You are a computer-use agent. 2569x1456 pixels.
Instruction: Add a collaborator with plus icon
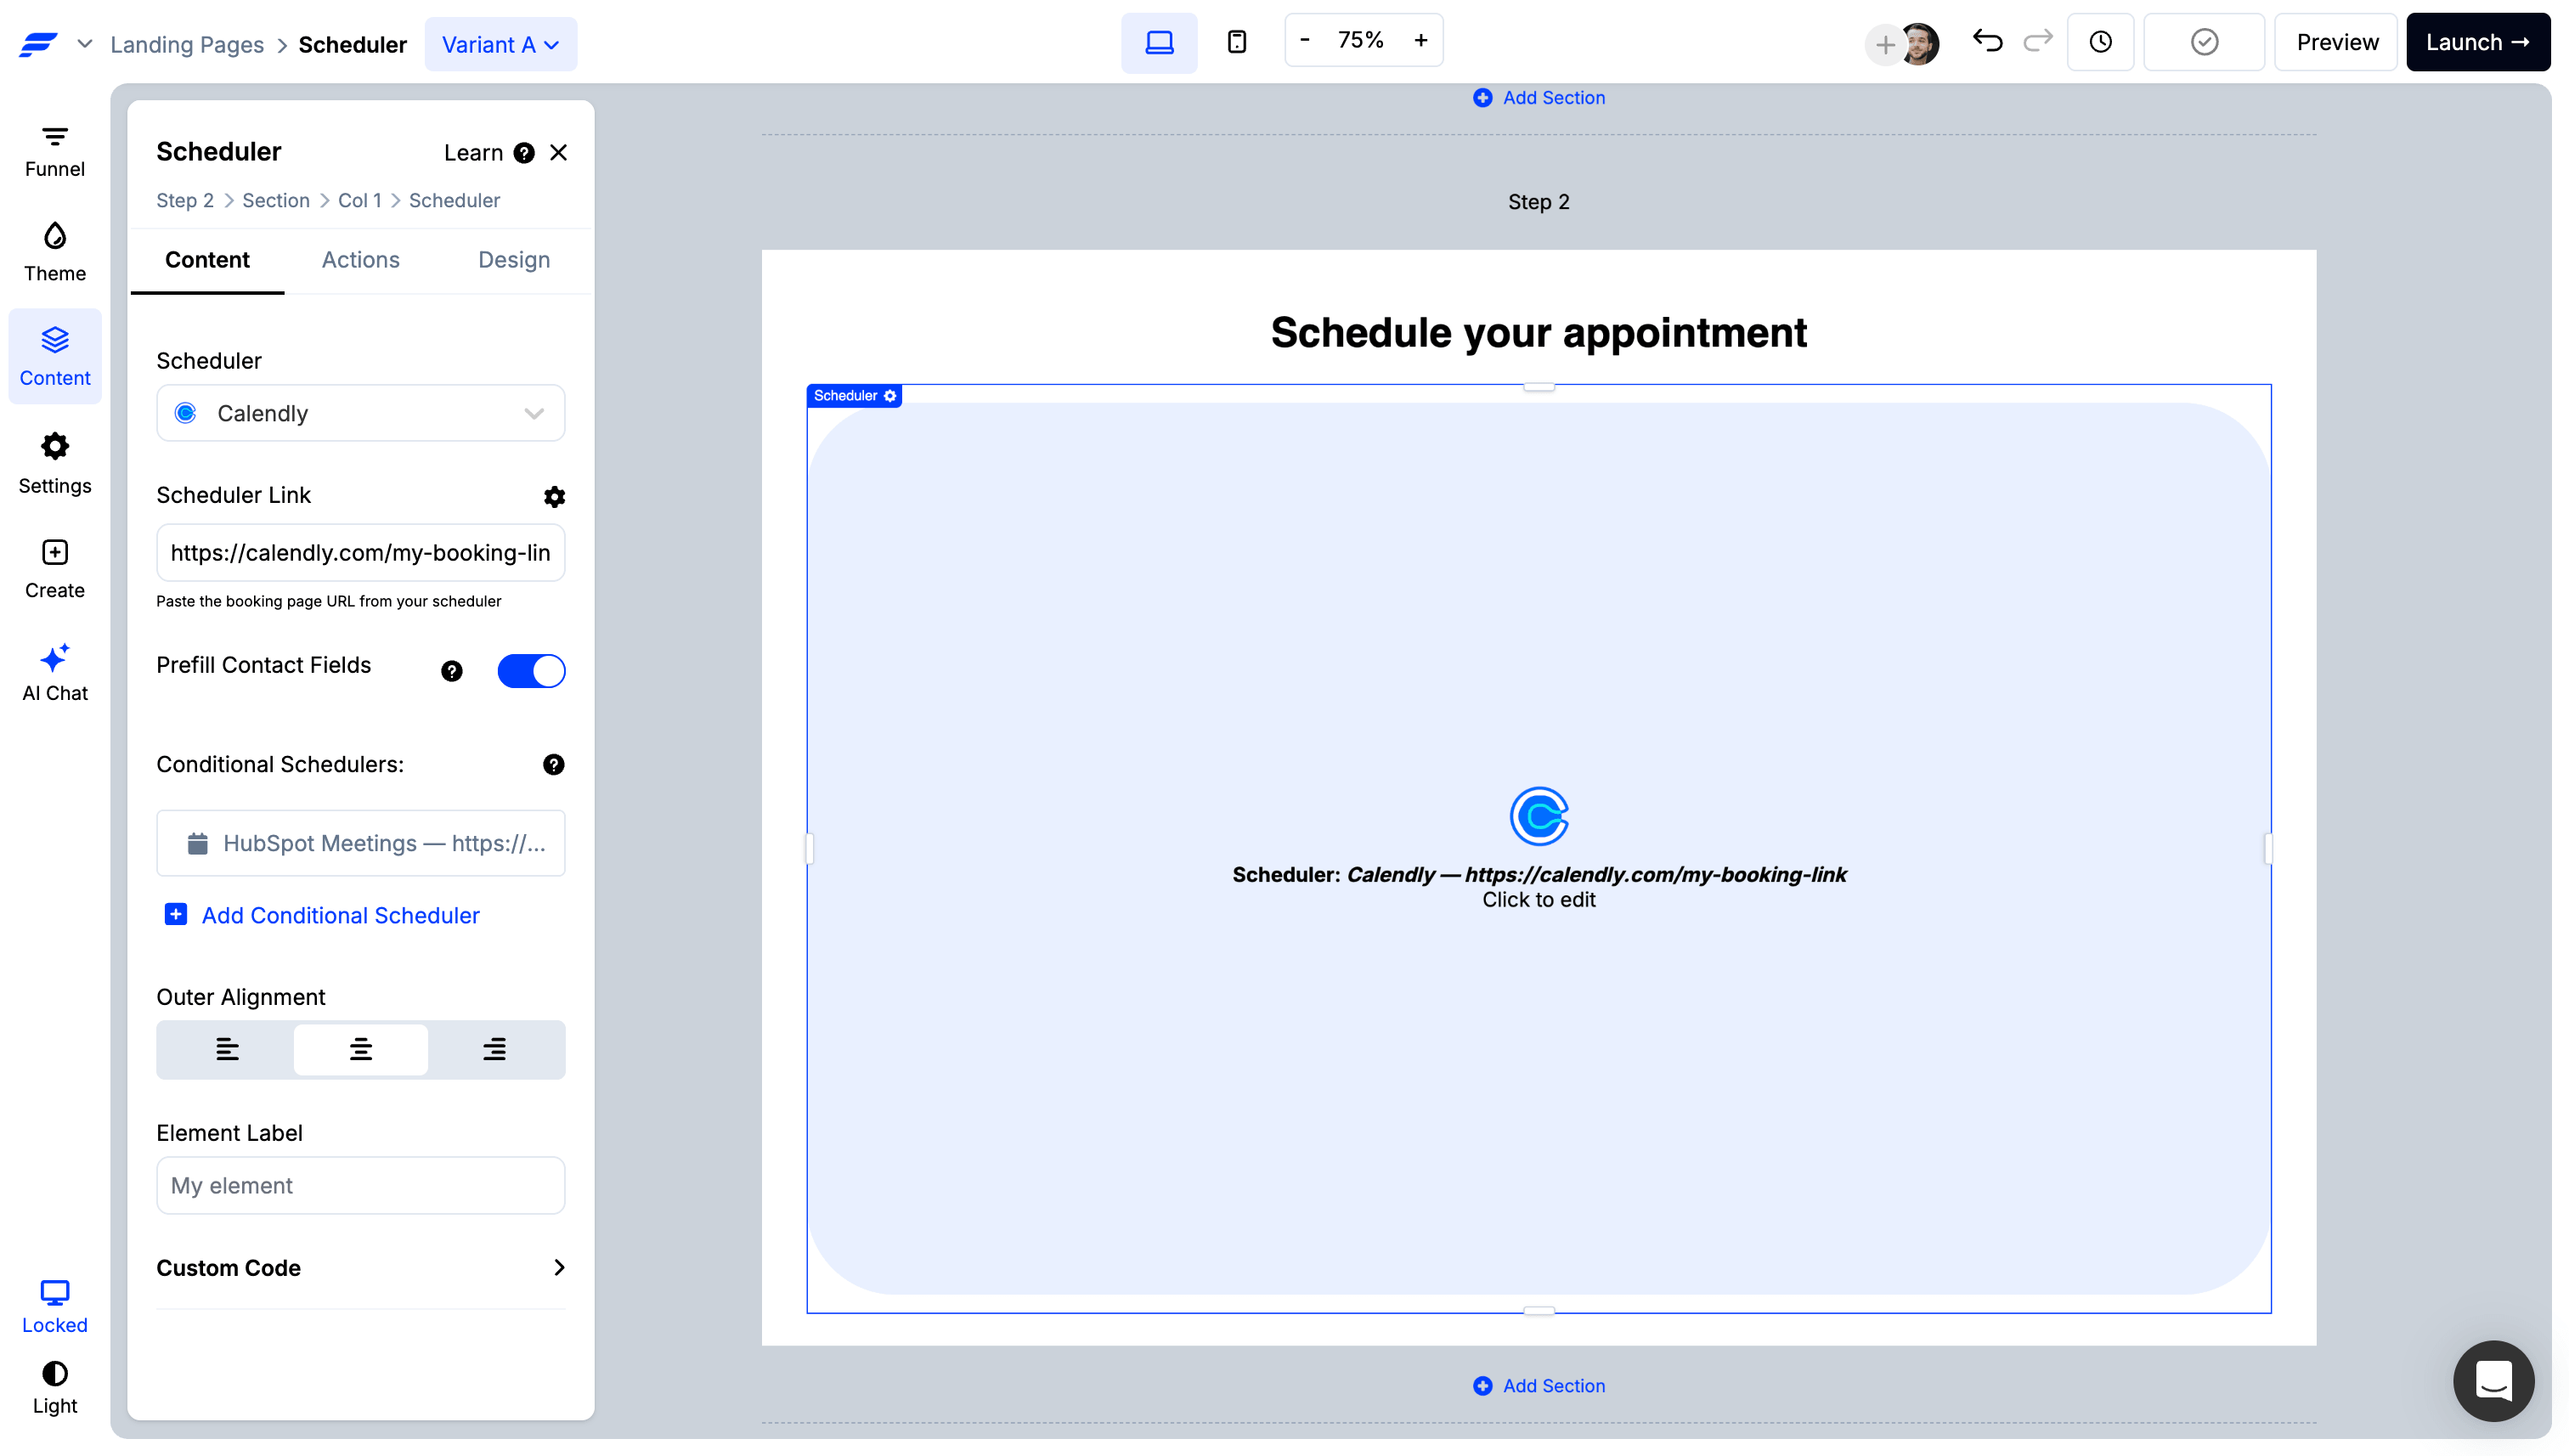(x=1885, y=44)
